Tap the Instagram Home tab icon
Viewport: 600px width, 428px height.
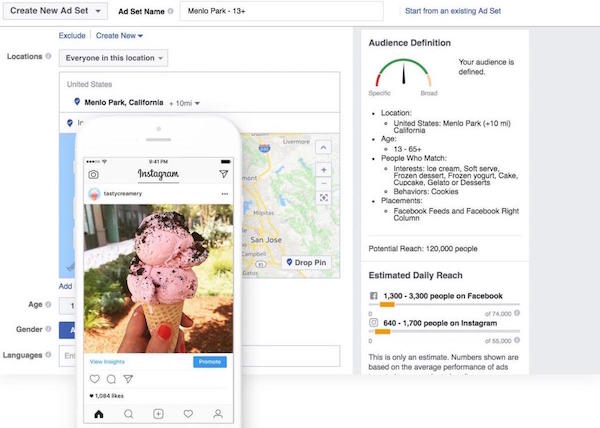coord(99,414)
